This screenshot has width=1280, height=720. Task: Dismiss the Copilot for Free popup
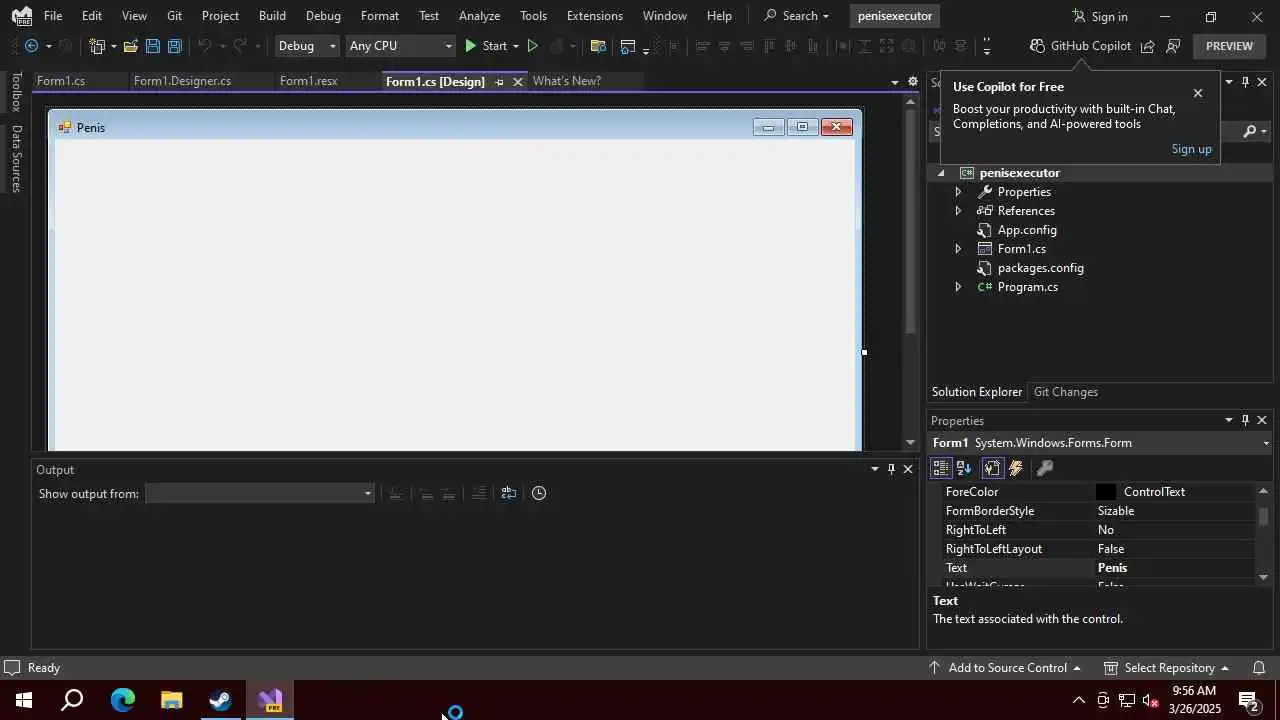1198,93
